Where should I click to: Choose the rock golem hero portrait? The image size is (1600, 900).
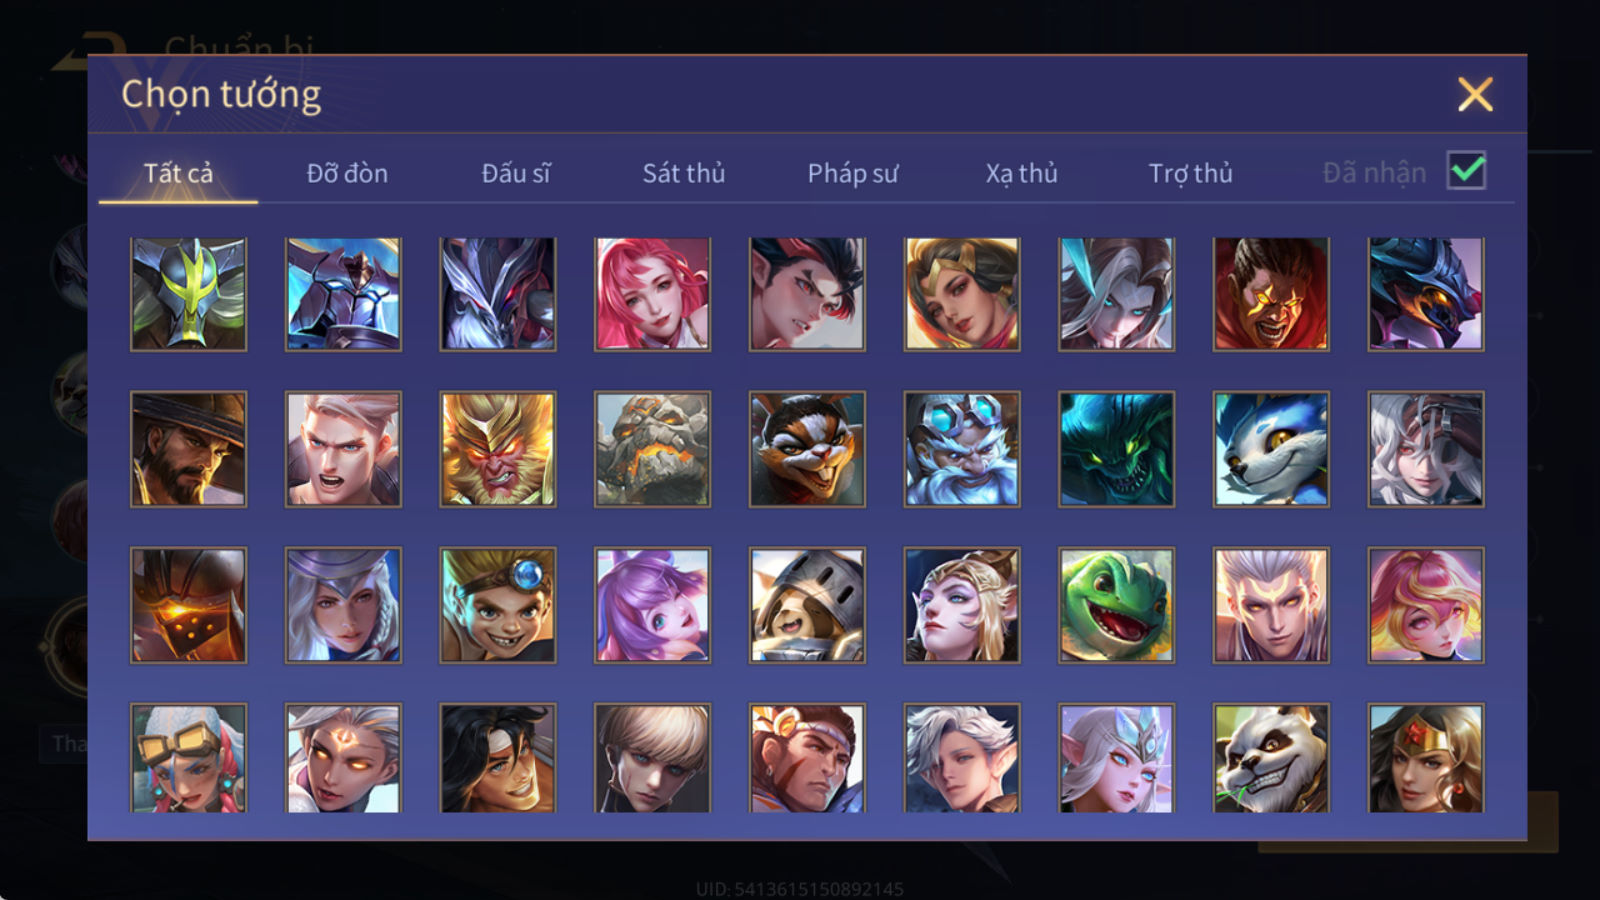(652, 449)
